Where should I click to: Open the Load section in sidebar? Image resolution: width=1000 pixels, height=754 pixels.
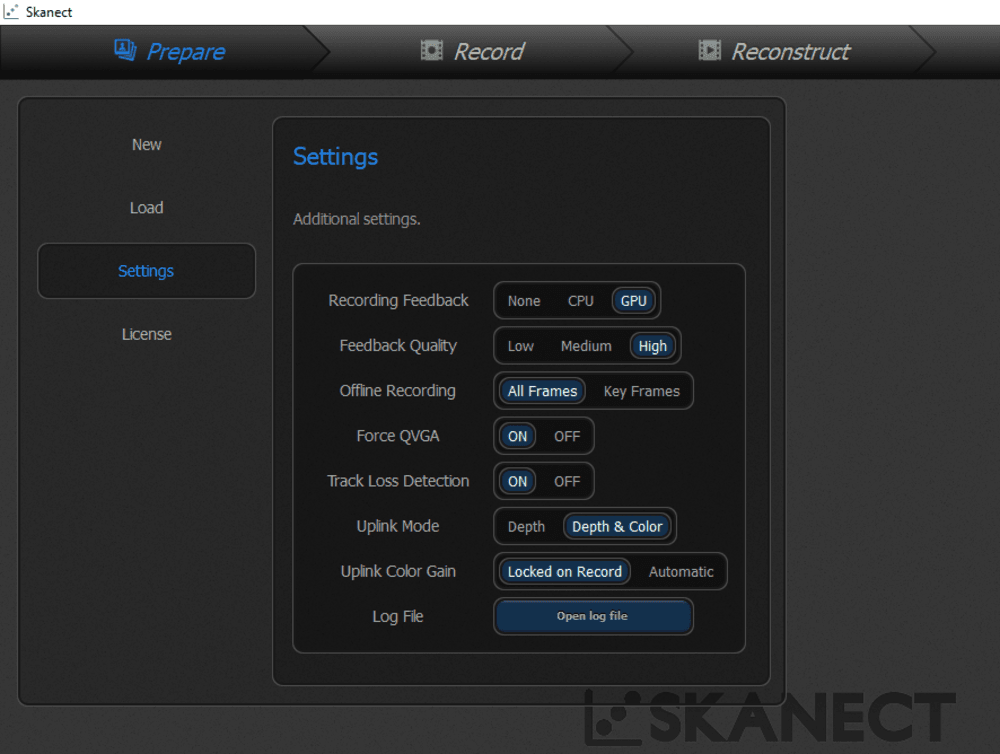(x=147, y=208)
